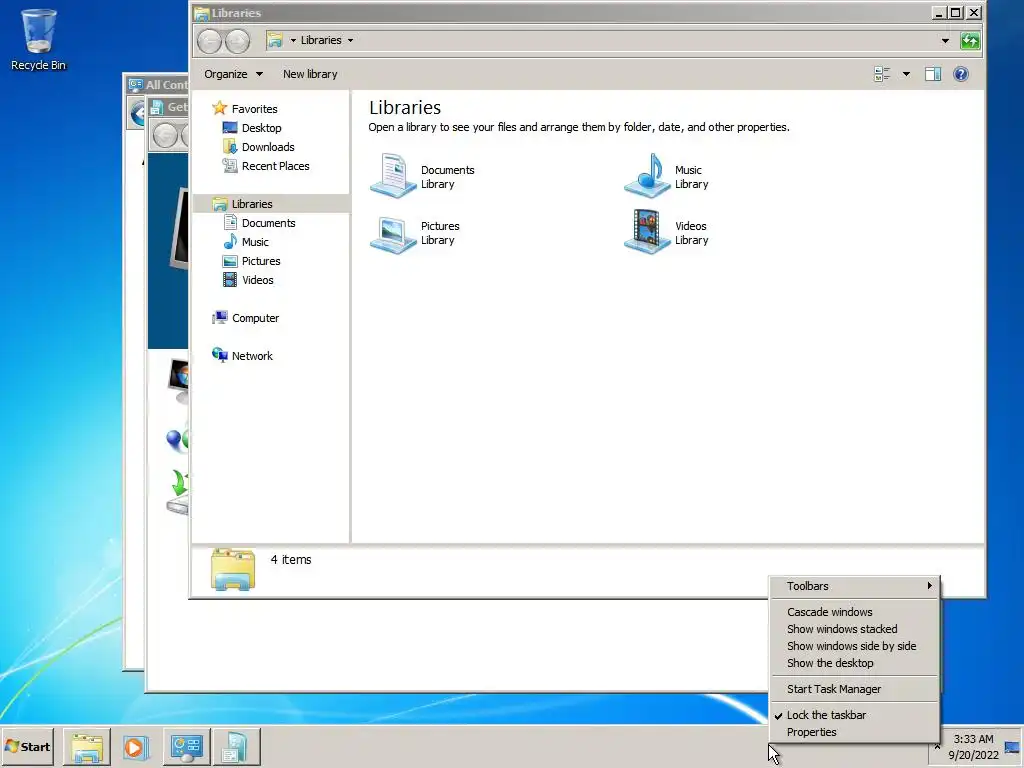Choose Cascade windows from context menu

855,612
